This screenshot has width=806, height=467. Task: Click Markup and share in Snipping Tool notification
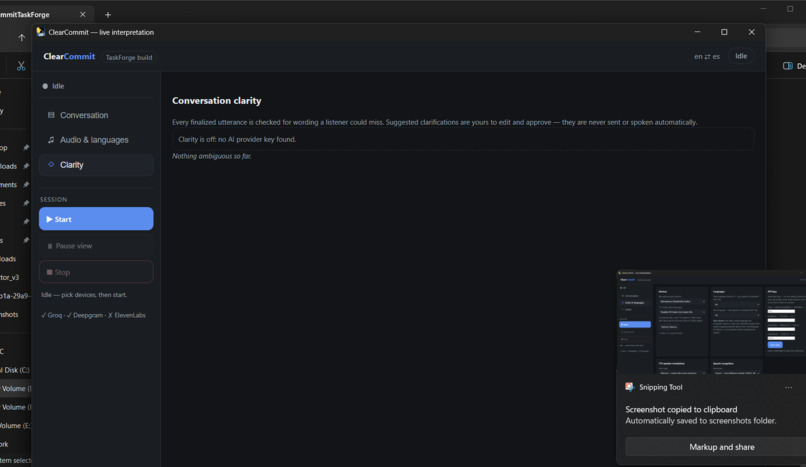[722, 447]
